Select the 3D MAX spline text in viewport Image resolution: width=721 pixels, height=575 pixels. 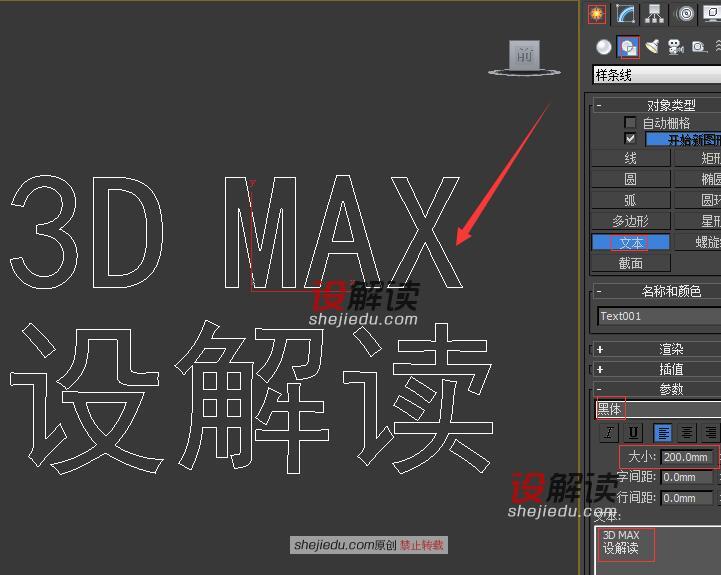(237, 232)
